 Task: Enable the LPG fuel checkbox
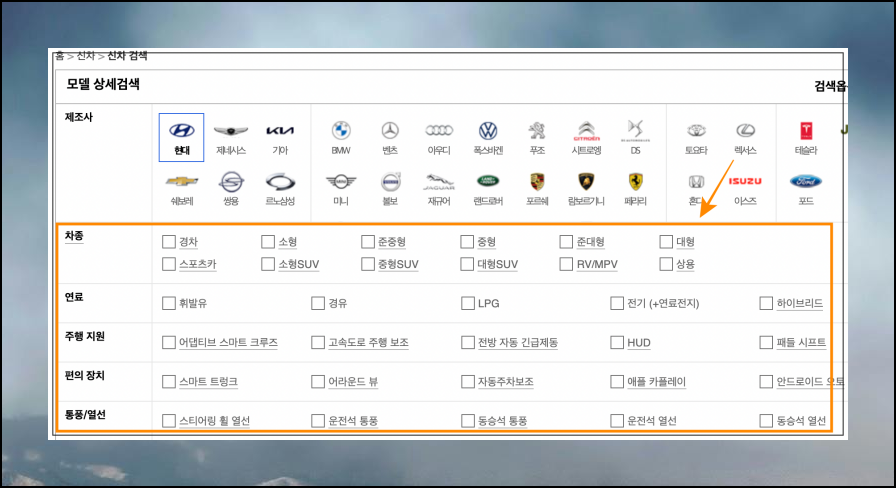[467, 303]
